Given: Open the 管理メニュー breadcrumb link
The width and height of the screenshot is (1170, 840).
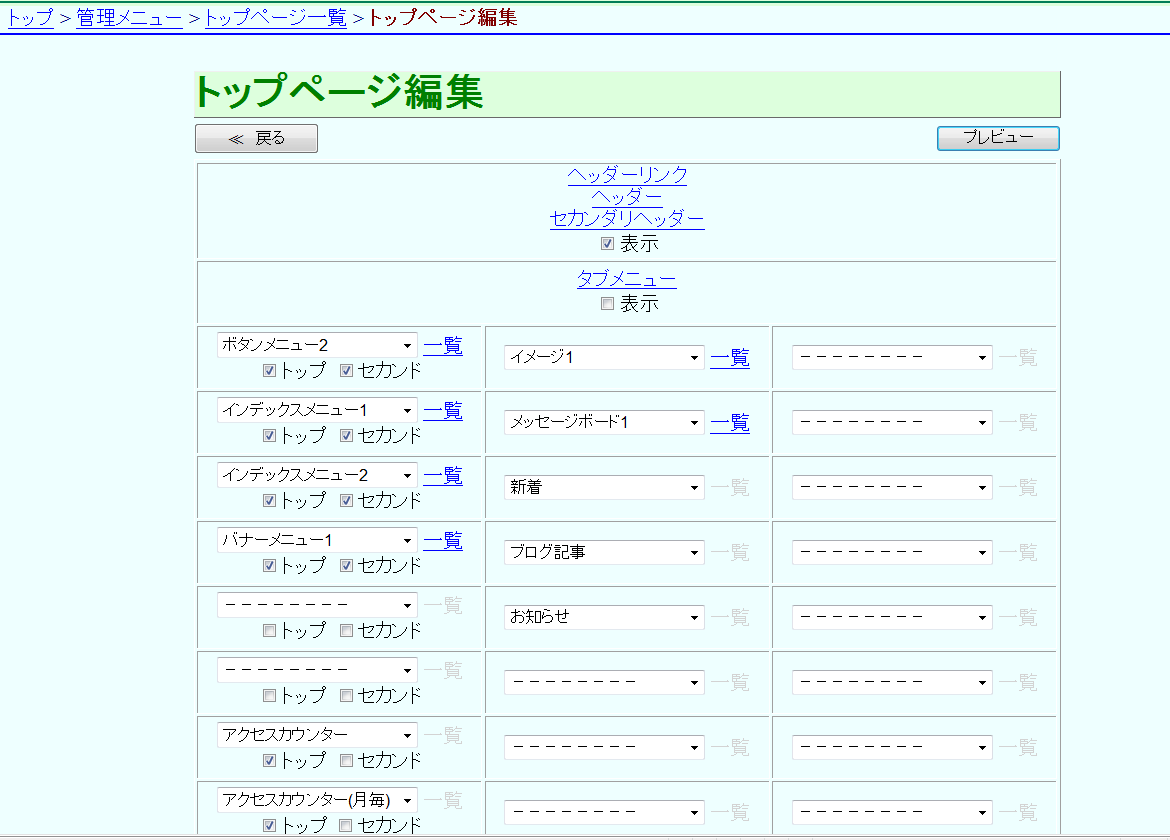Looking at the screenshot, I should tap(129, 17).
